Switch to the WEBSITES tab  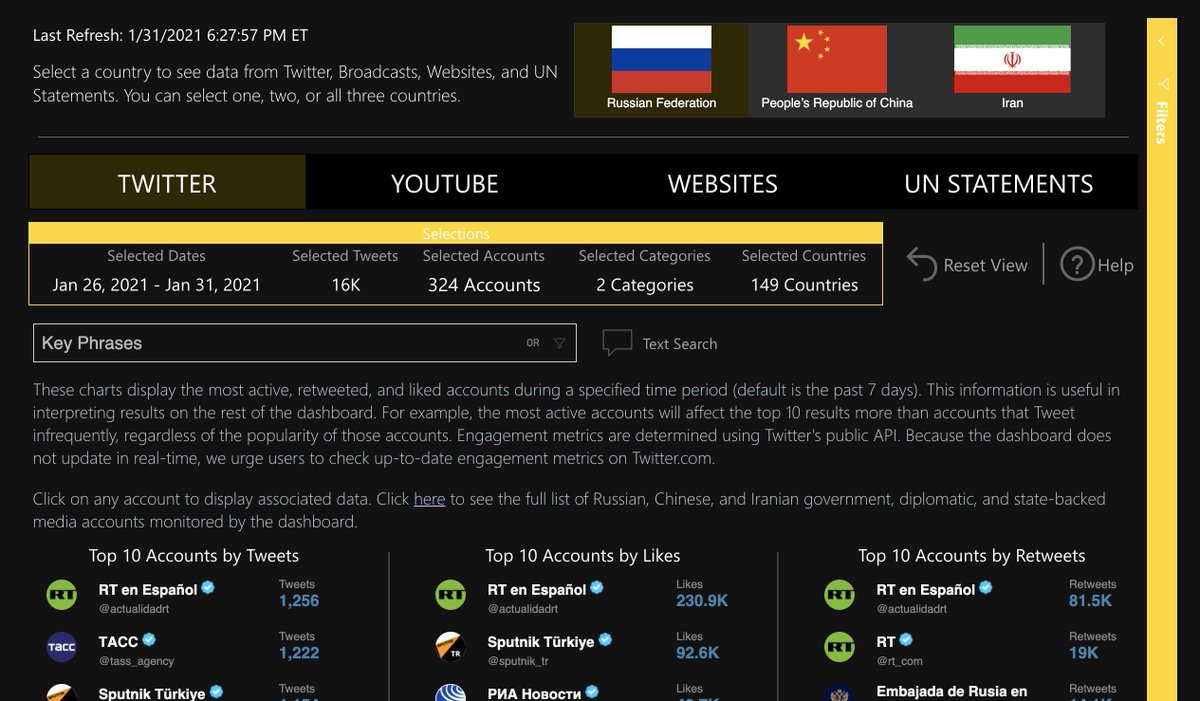pyautogui.click(x=722, y=182)
